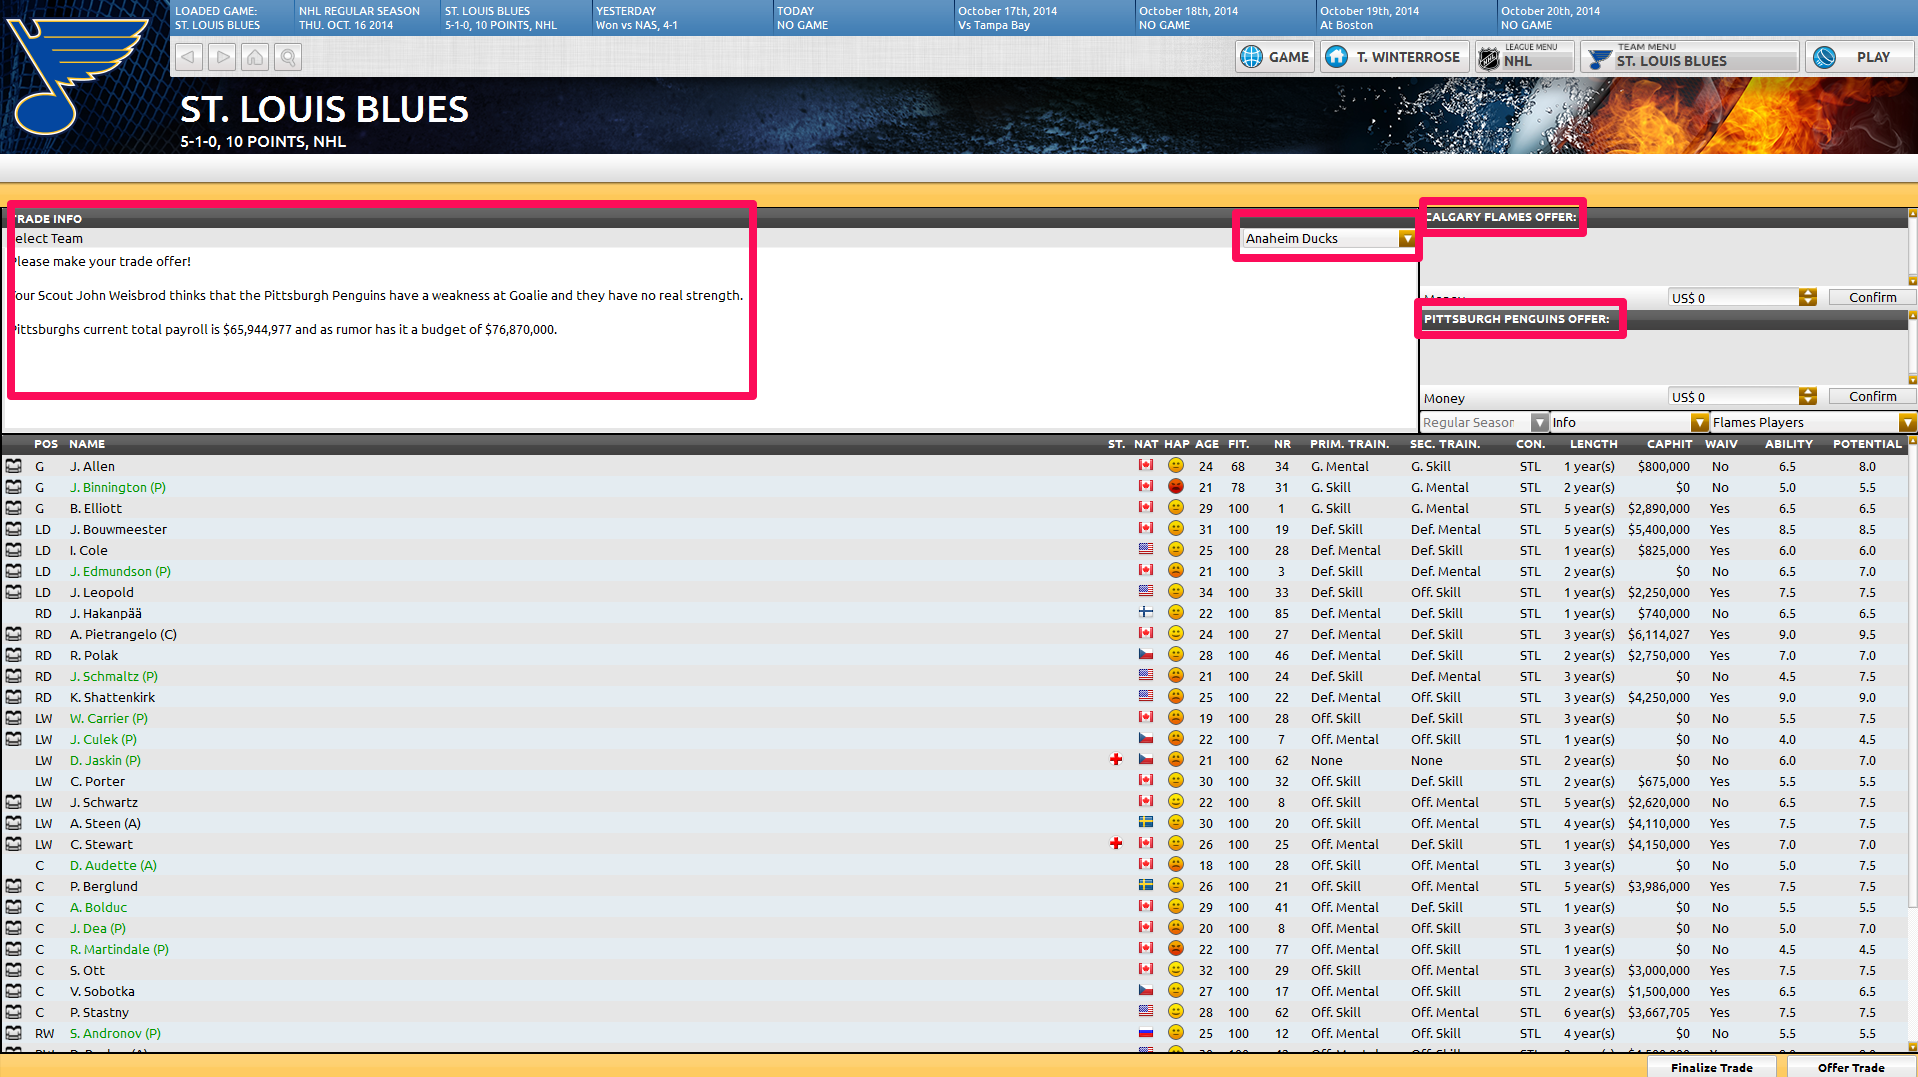Confirm the Pittsburgh Penguins money offer
Screen dimensions: 1918x1077
[1872, 396]
